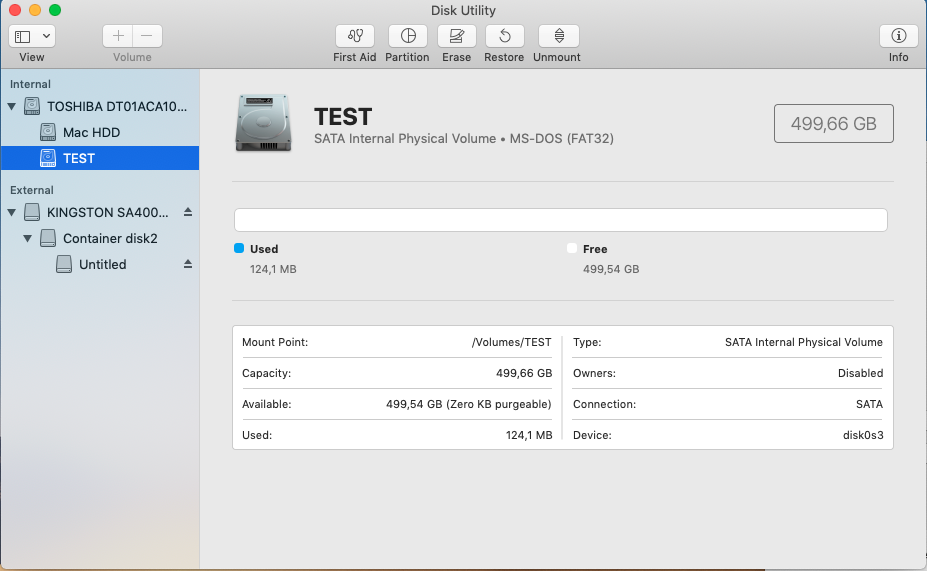Click the Restore toolbar icon

pyautogui.click(x=504, y=36)
